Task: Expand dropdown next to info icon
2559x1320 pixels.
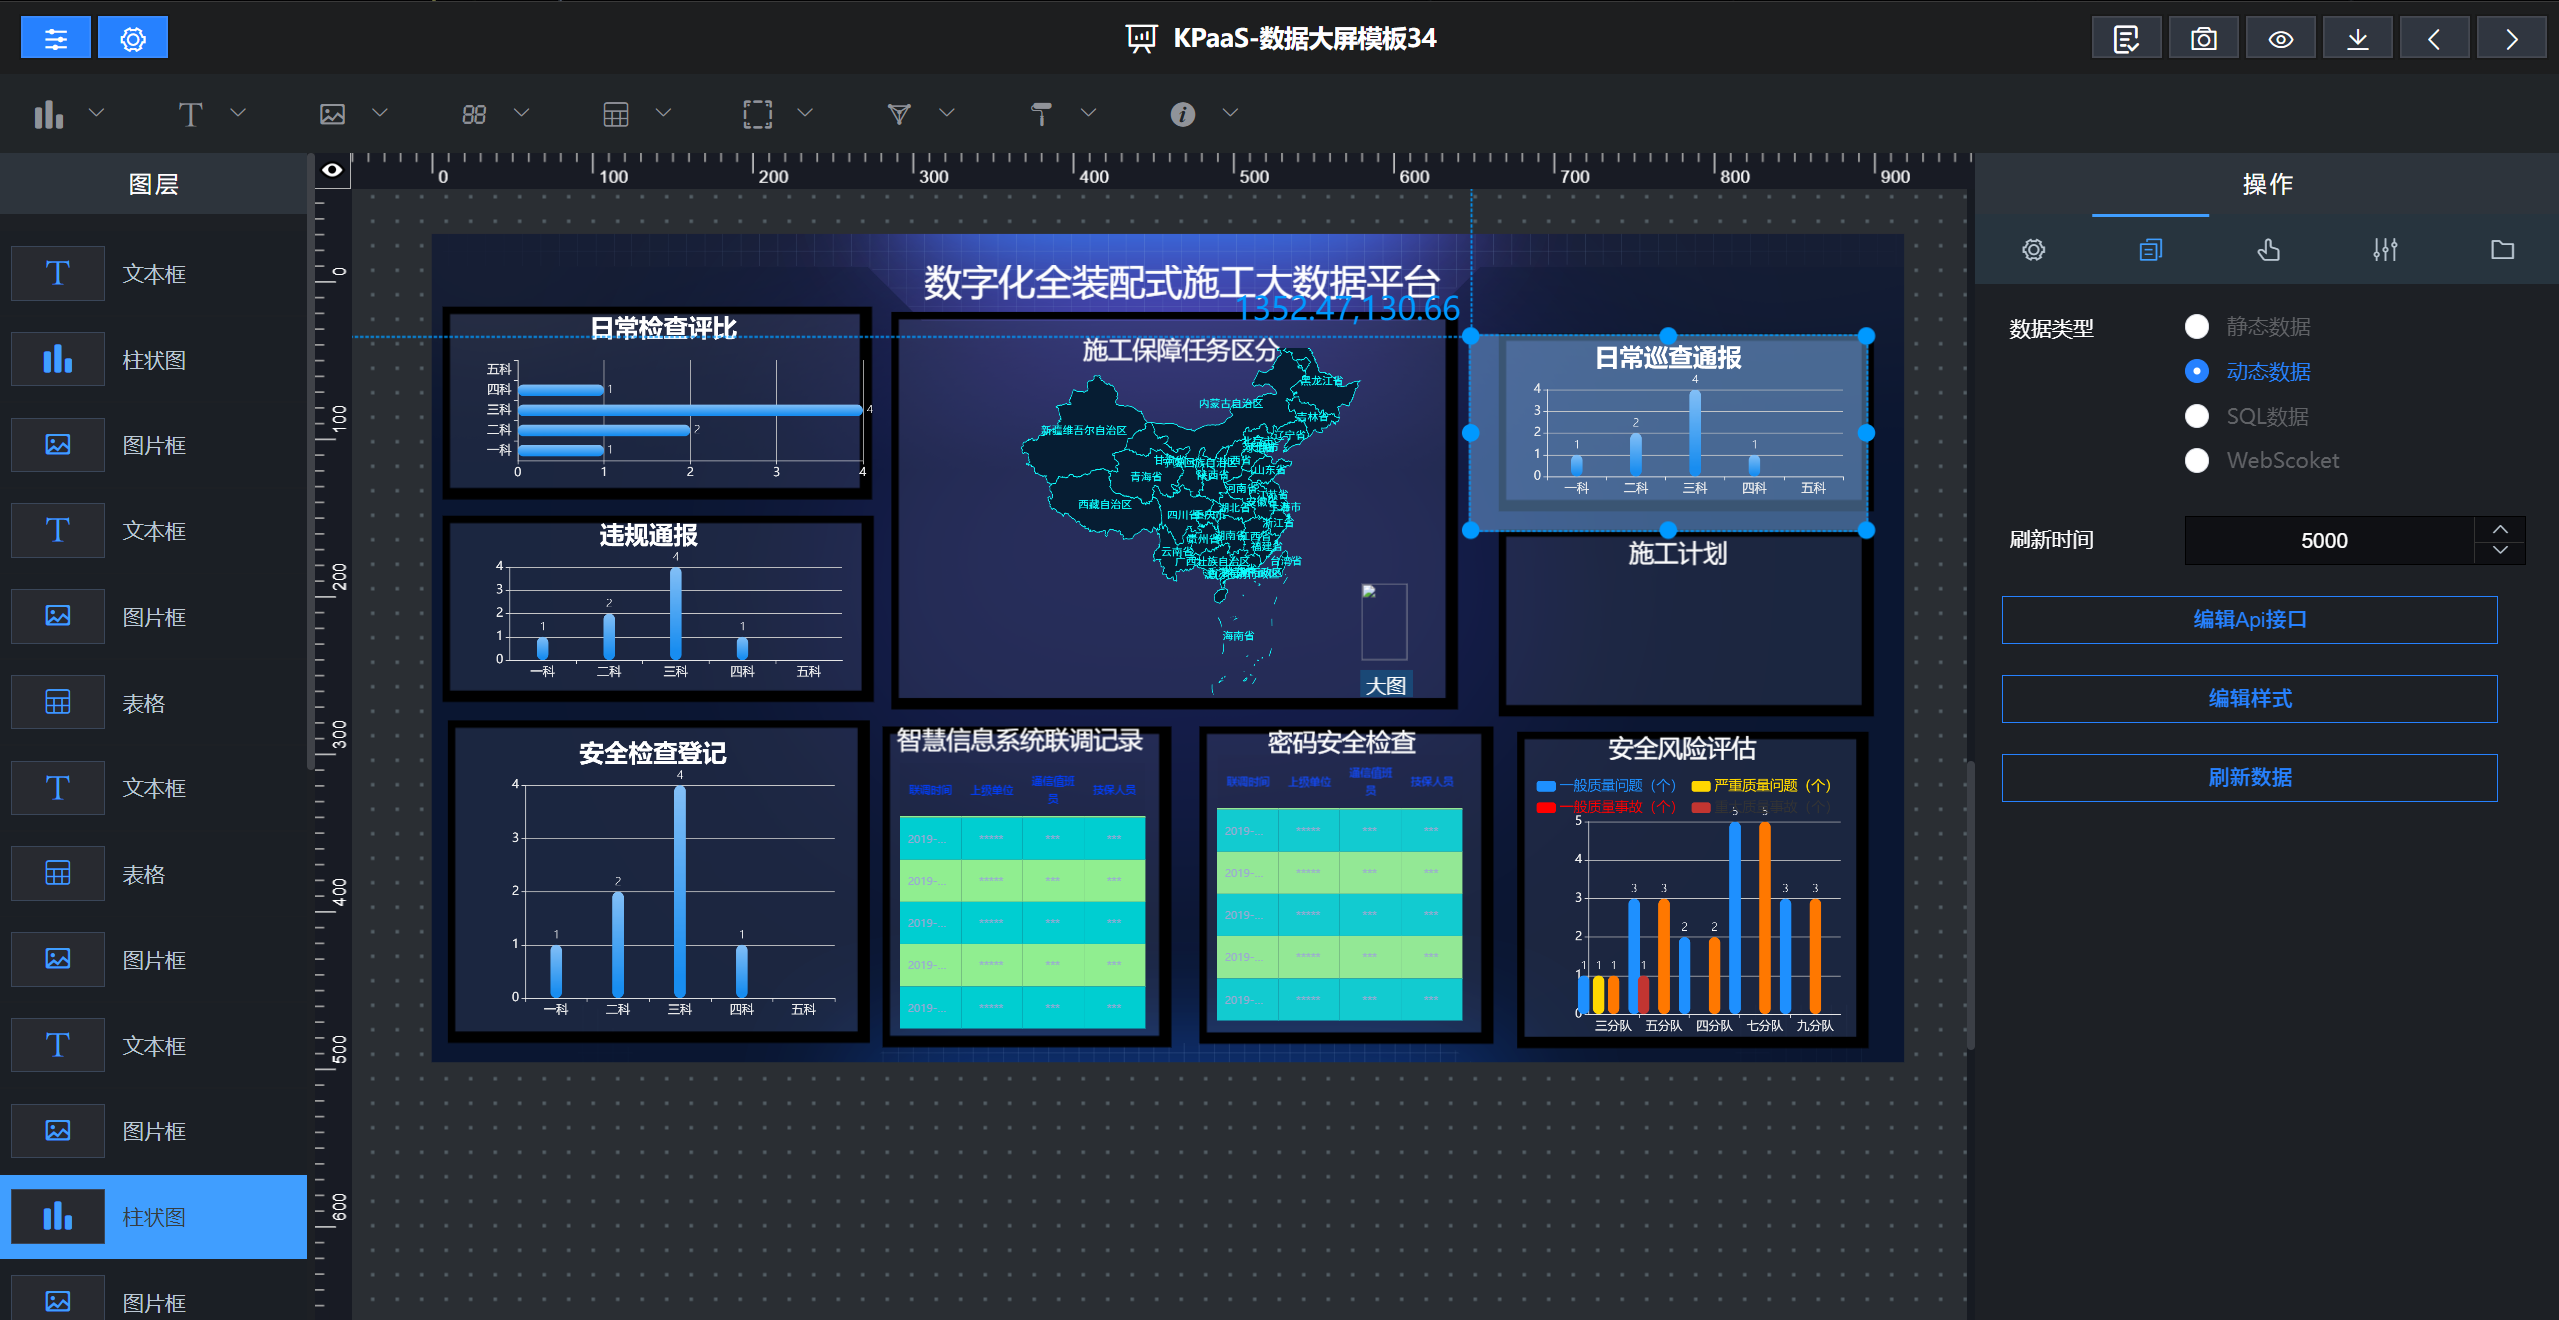Action: click(x=1231, y=113)
